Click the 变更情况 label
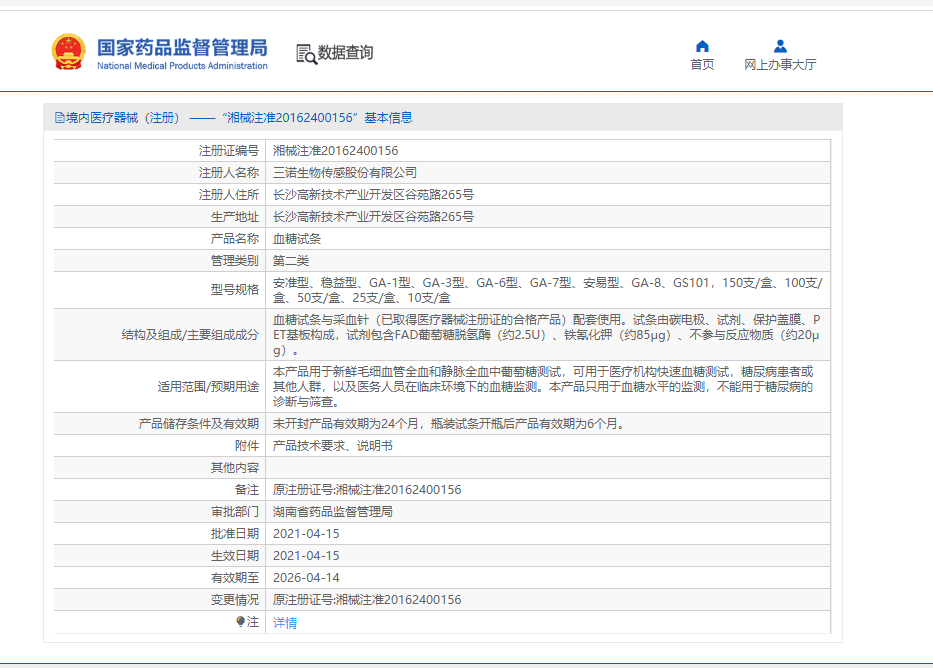The image size is (933, 668). [234, 600]
